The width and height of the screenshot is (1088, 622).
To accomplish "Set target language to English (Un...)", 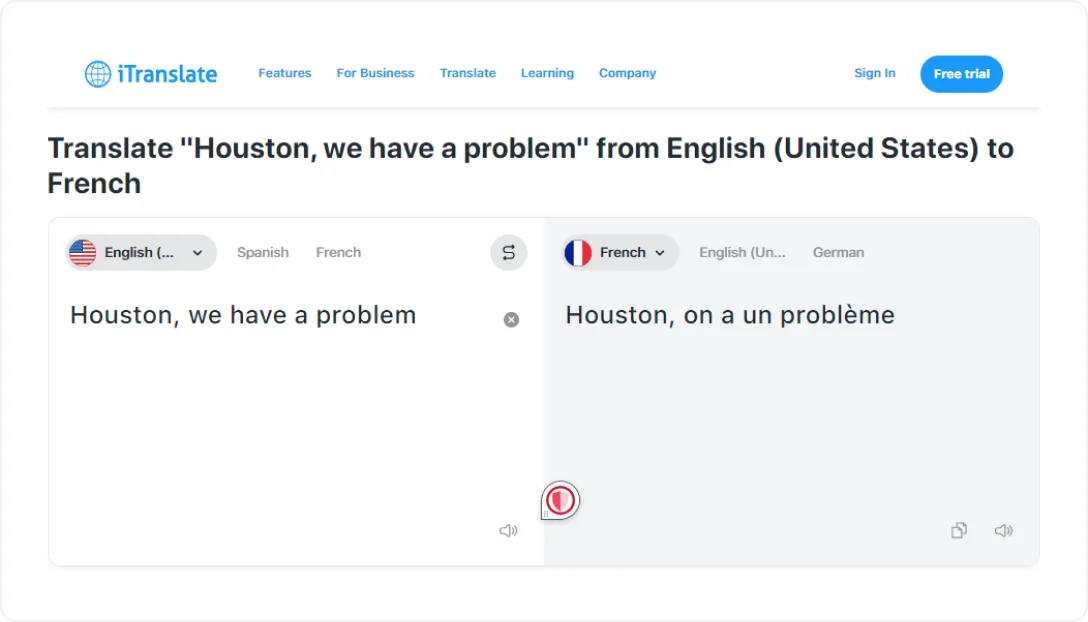I will pos(742,253).
